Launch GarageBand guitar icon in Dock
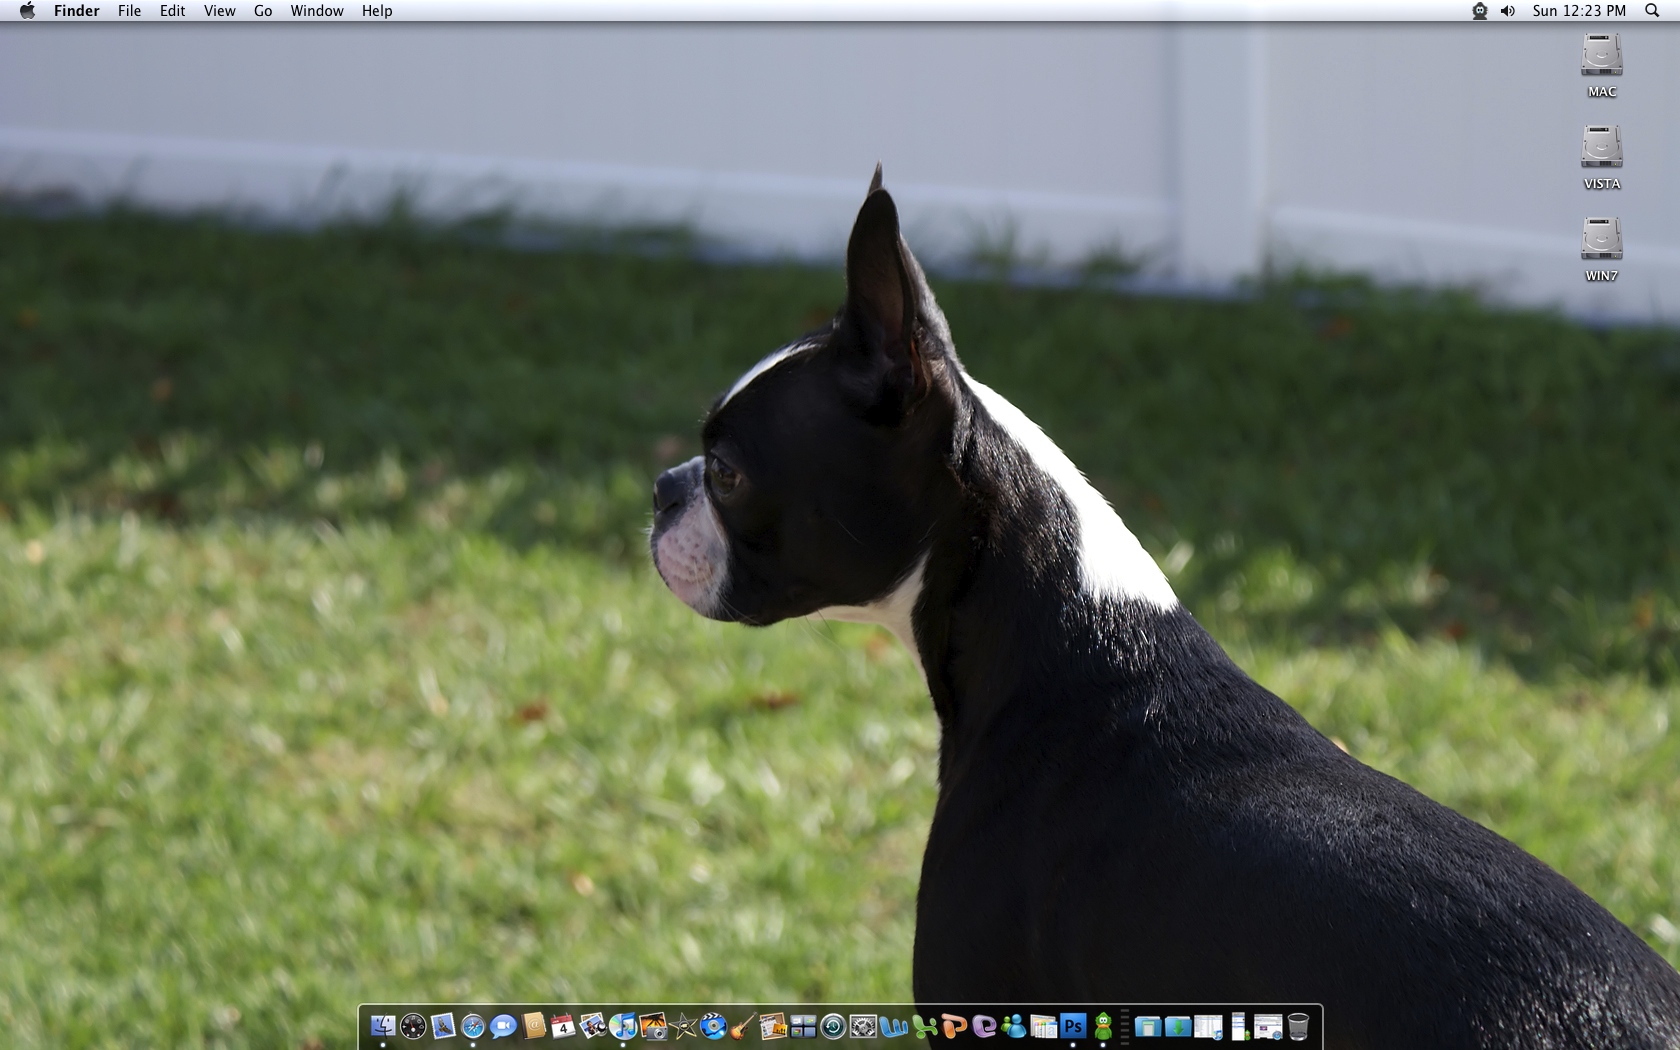 (743, 1026)
